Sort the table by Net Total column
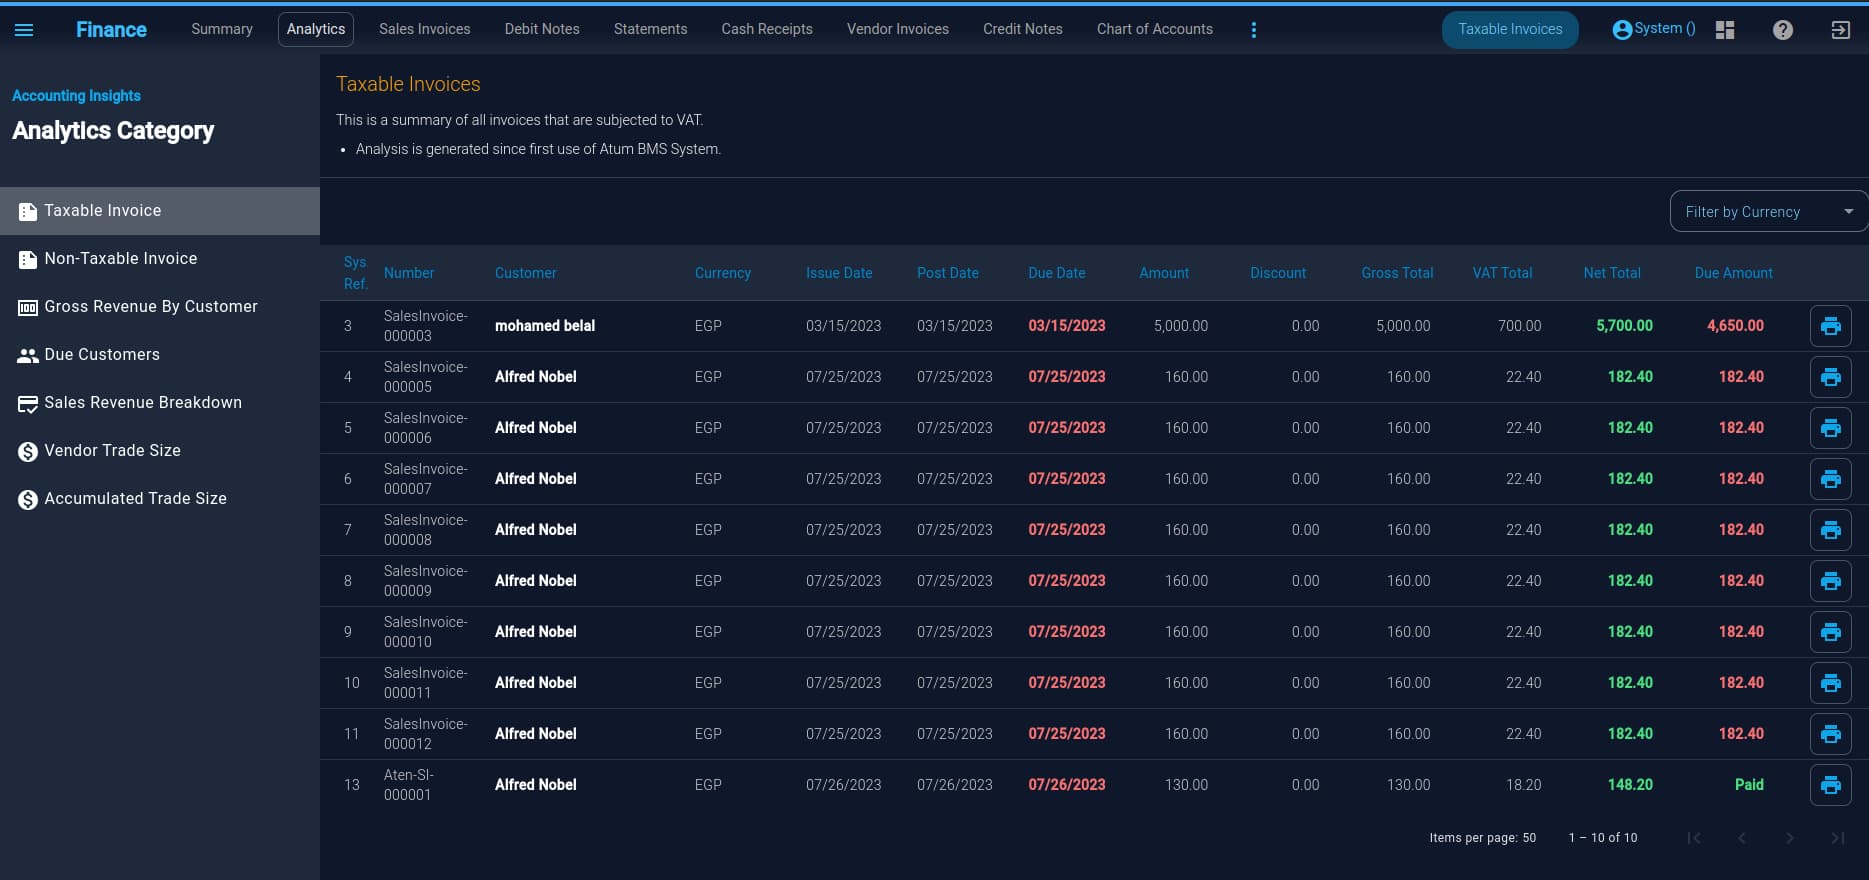 1611,273
